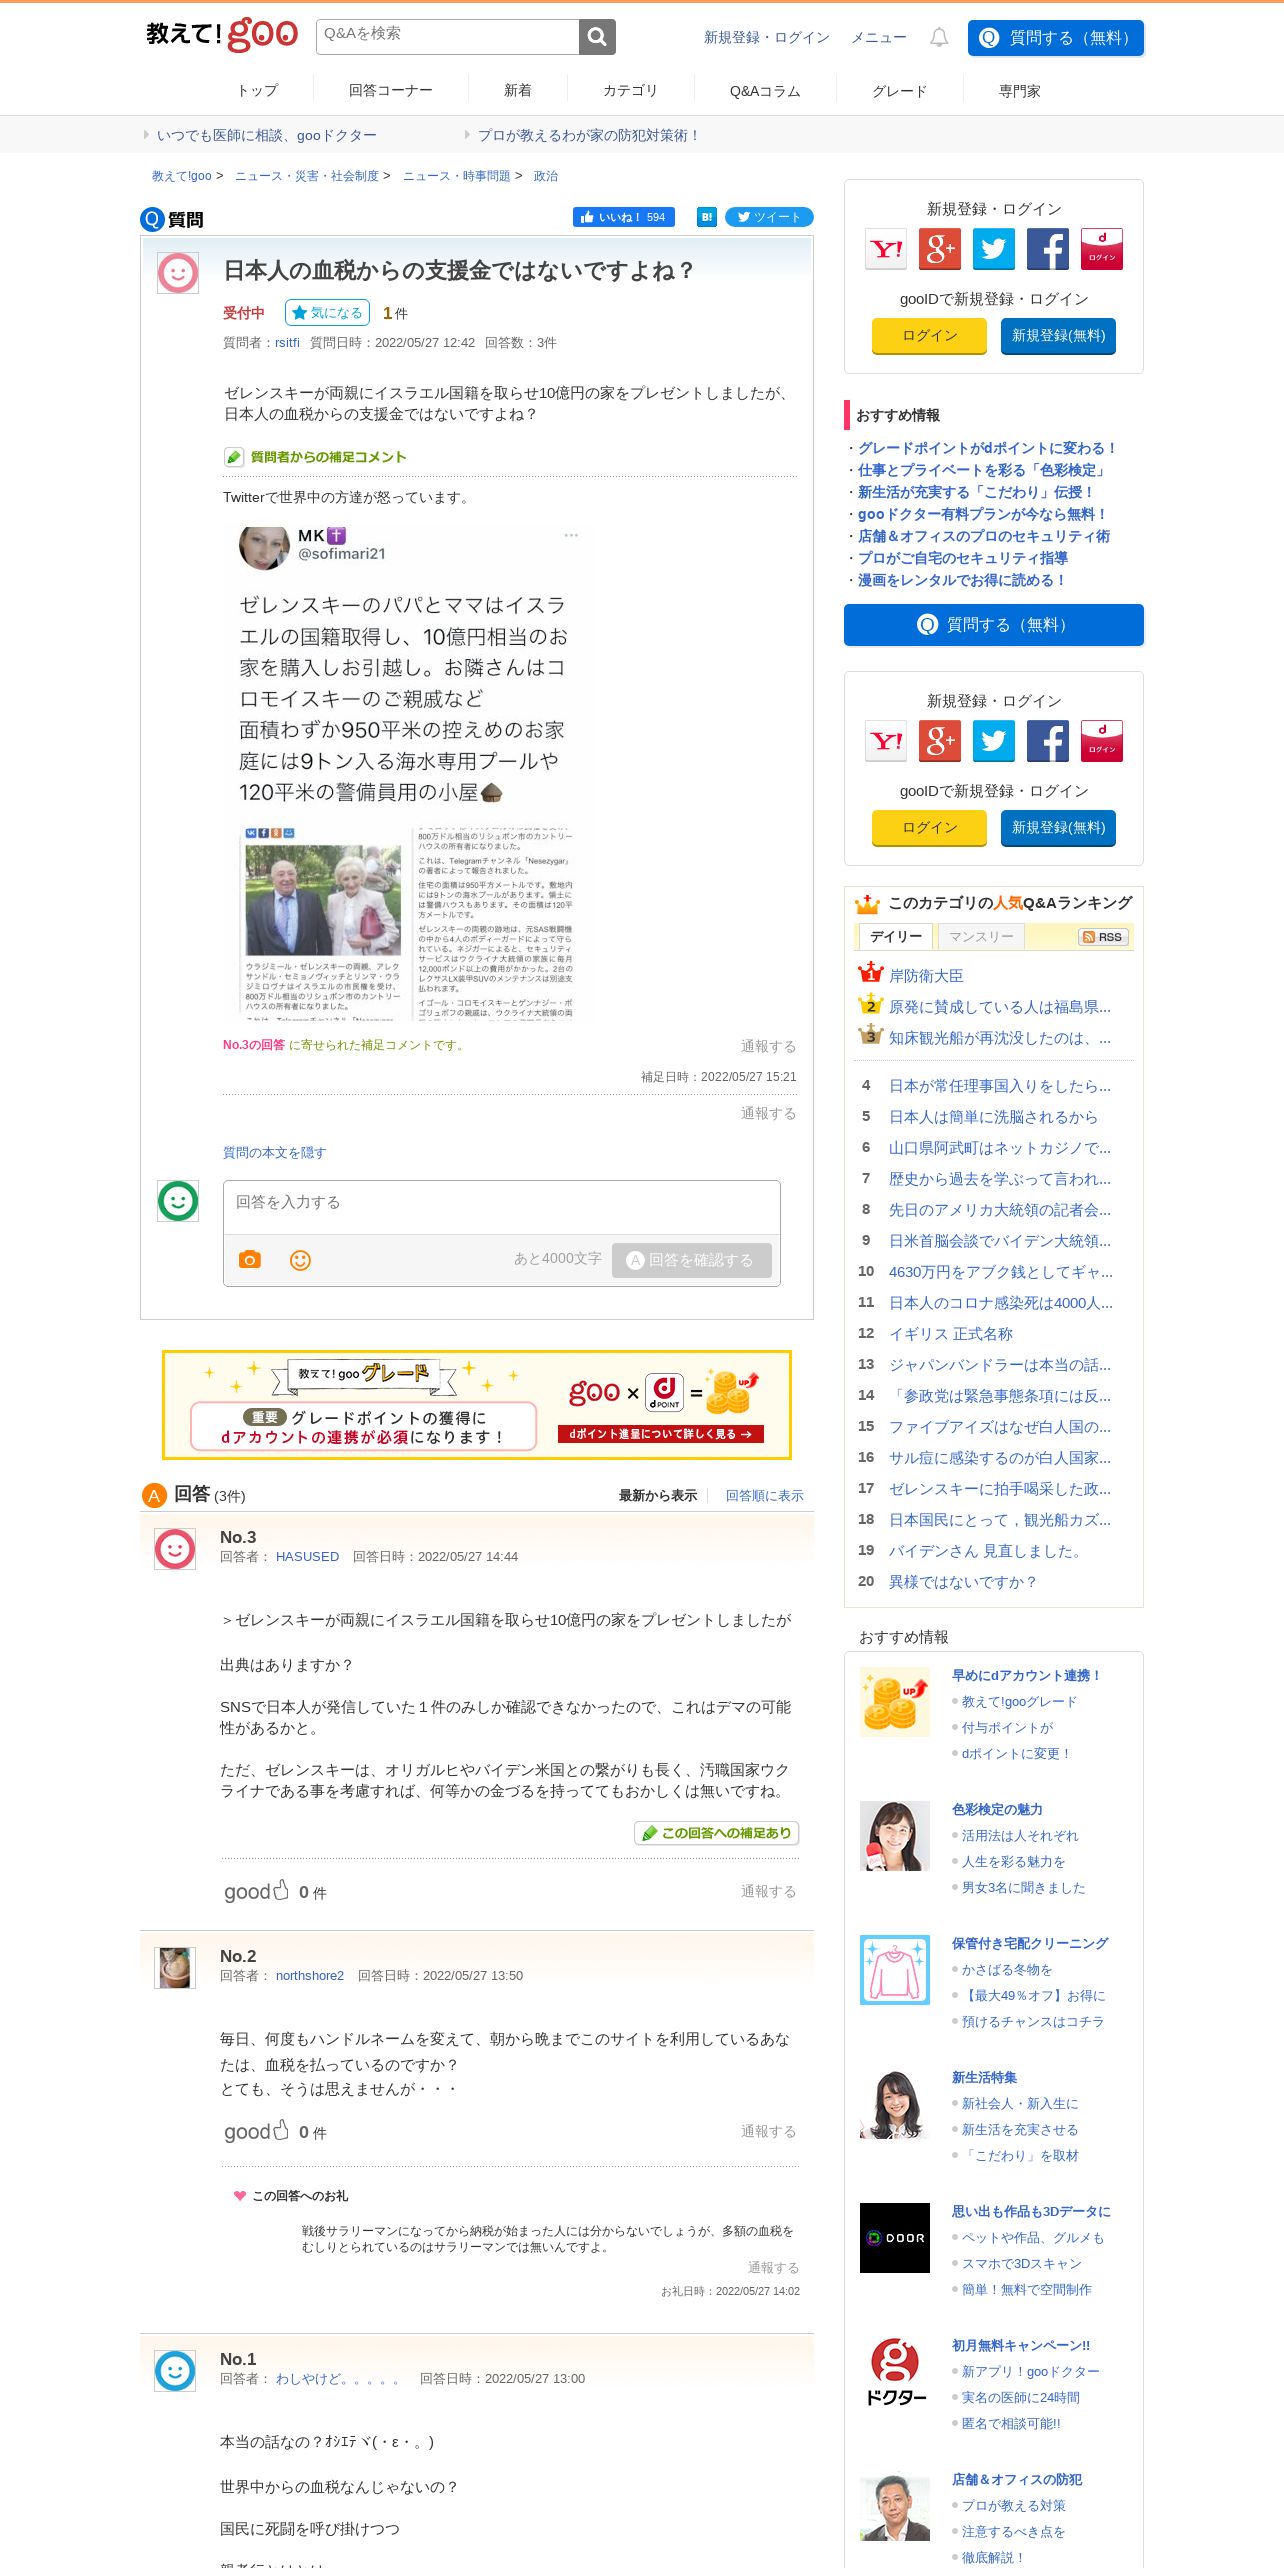This screenshot has width=1284, height=2568.
Task: Click the search magnifier button
Action: click(x=597, y=37)
